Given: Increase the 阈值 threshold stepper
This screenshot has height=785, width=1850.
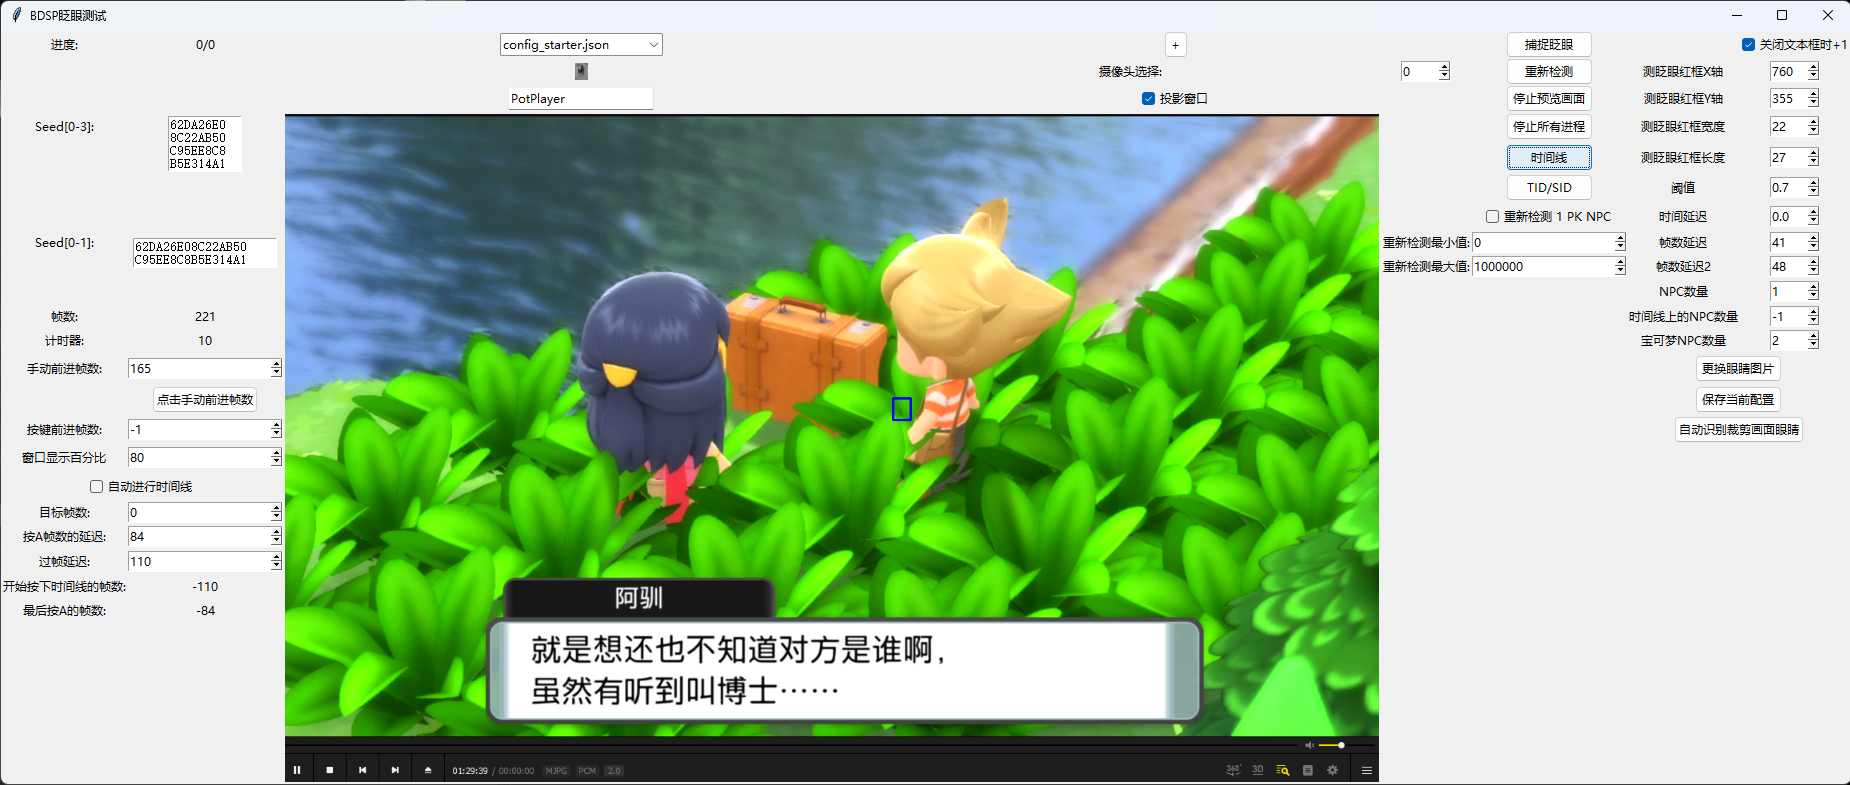Looking at the screenshot, I should [x=1813, y=183].
